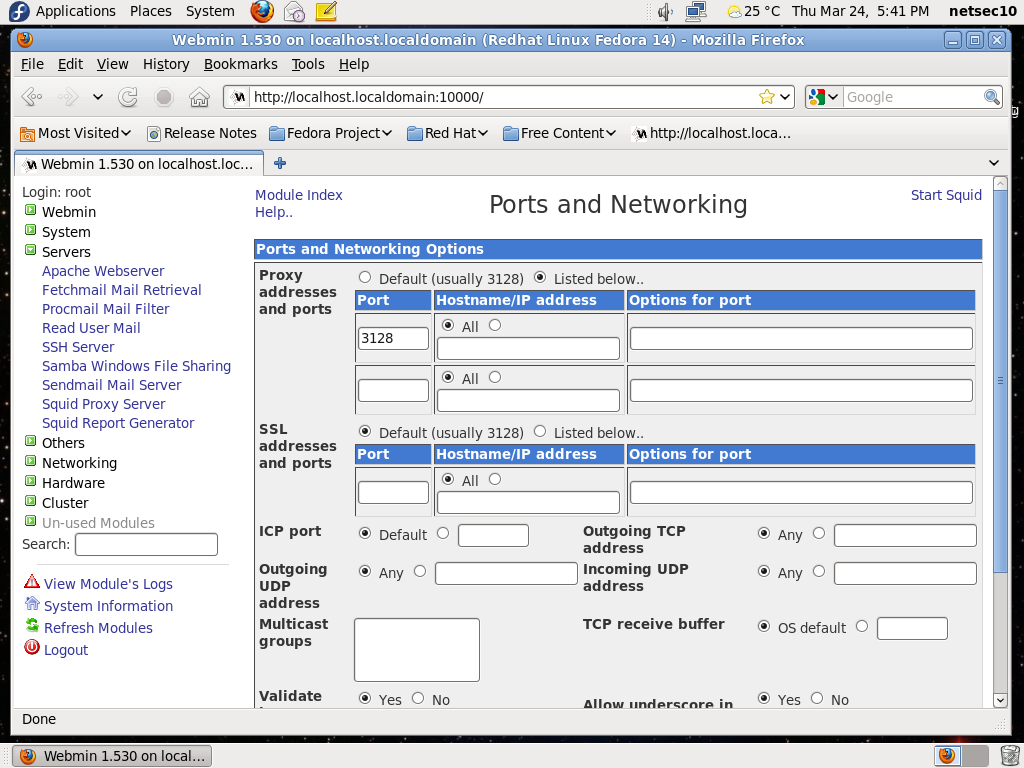Select Incoming UDP address Any radio
Image resolution: width=1024 pixels, height=768 pixels.
pyautogui.click(x=763, y=571)
